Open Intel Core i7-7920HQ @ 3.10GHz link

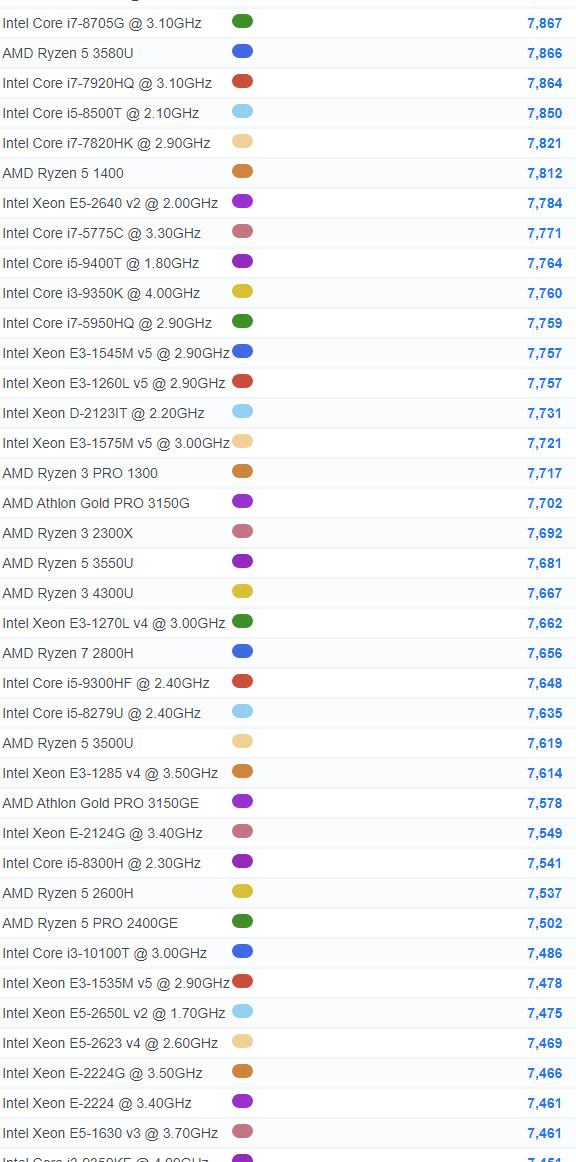tap(107, 83)
